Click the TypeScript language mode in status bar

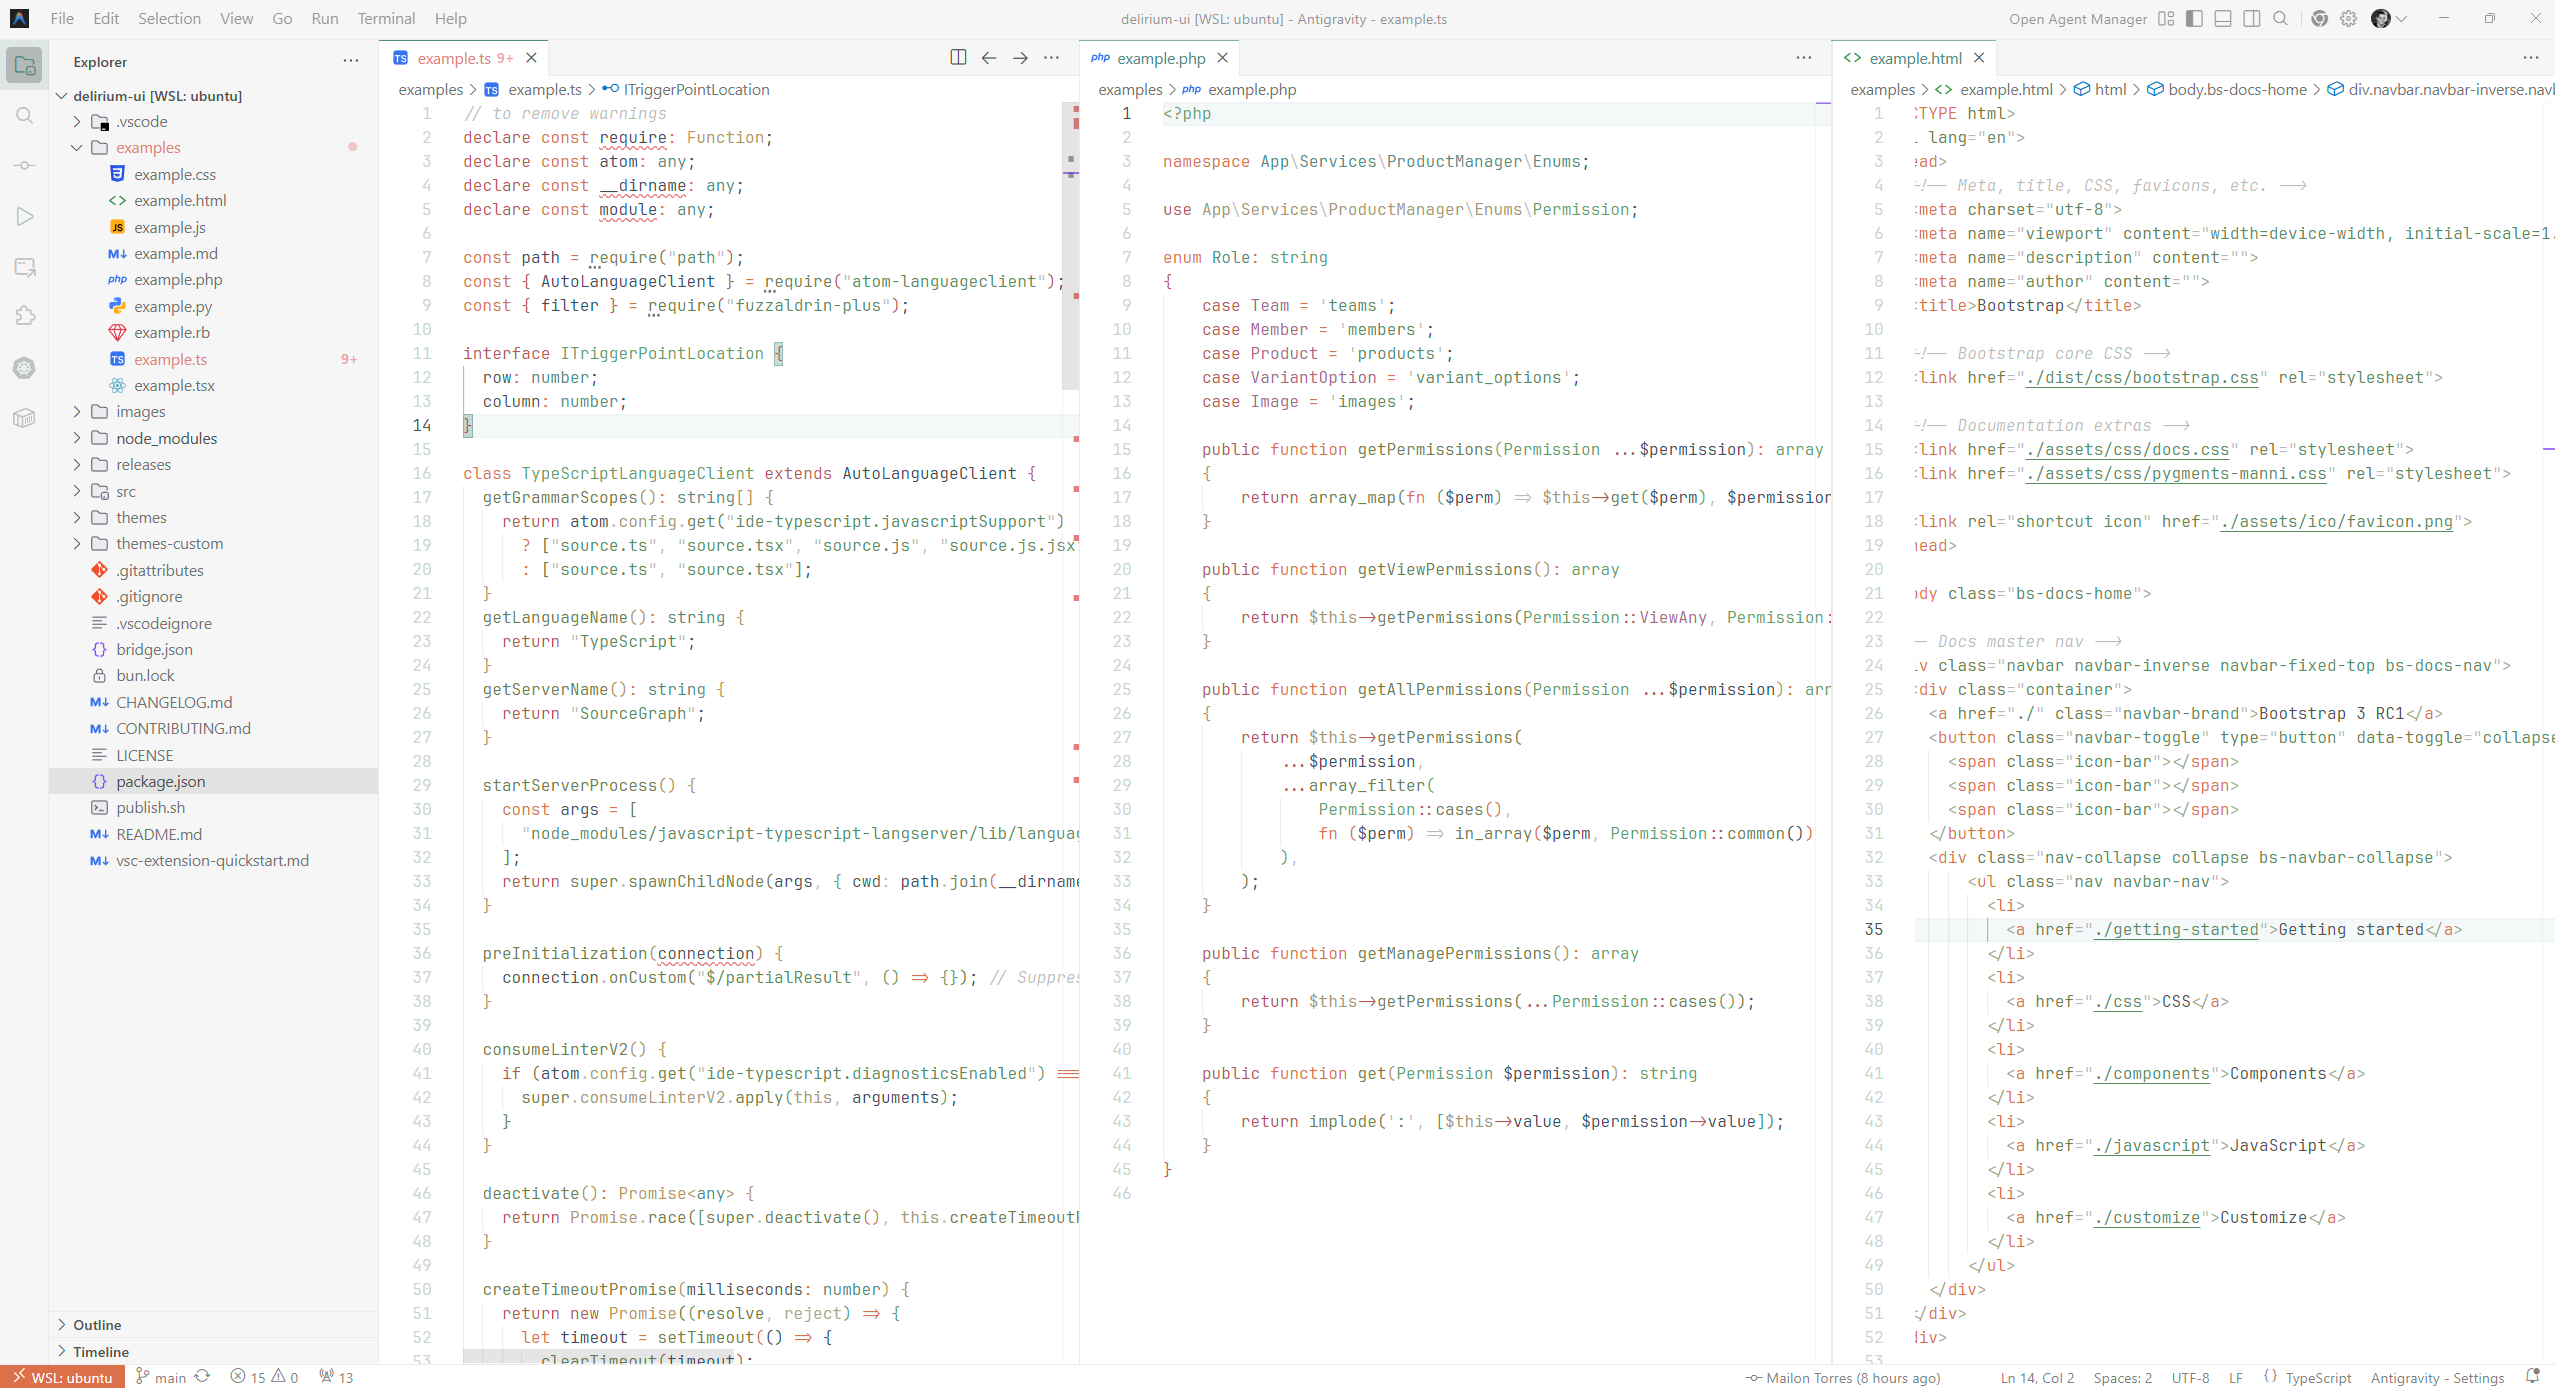[2317, 1378]
